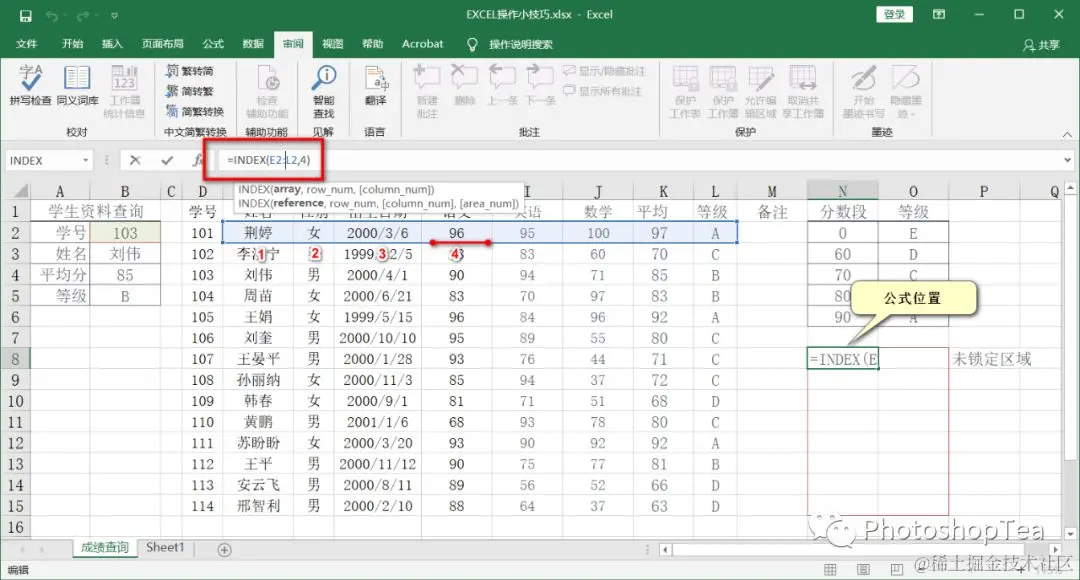Select row header 12

[15, 443]
